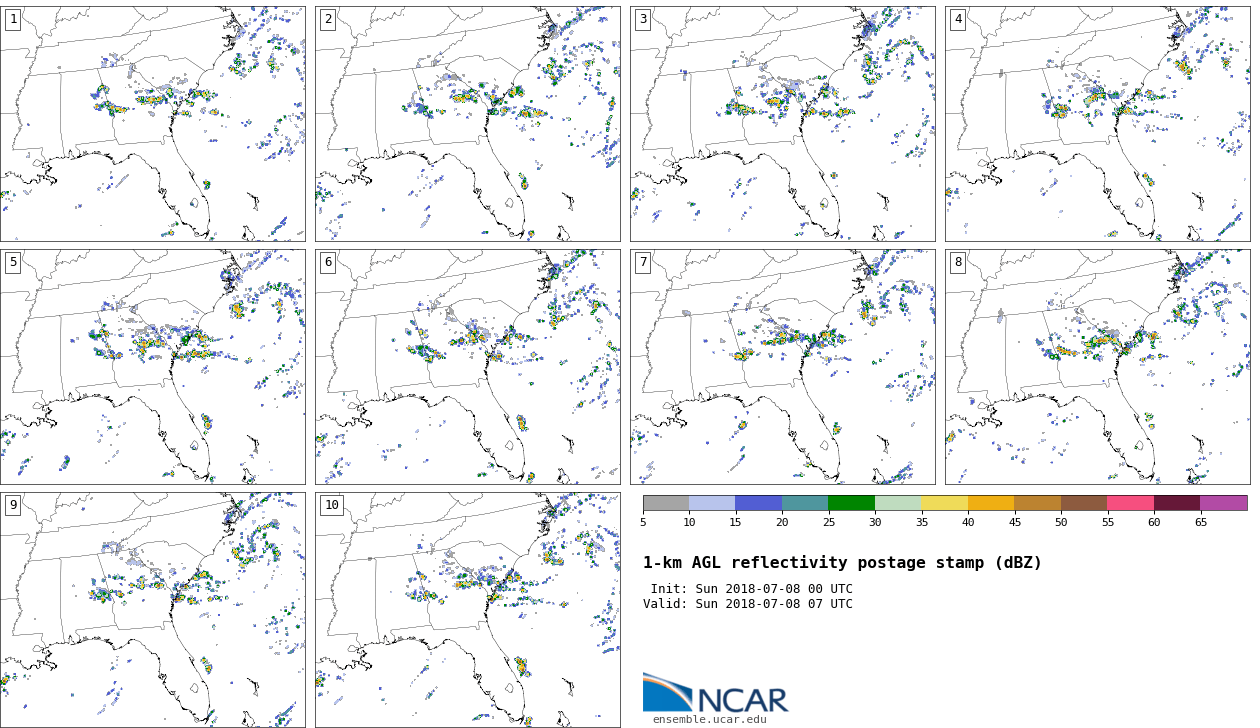The width and height of the screenshot is (1260, 728).
Task: Click the tan 45-50 dBZ swatch
Action: (x=1037, y=503)
